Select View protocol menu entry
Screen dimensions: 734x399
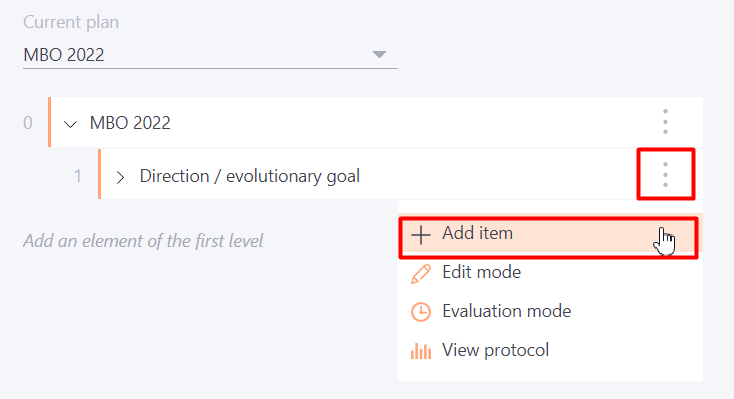[550, 350]
